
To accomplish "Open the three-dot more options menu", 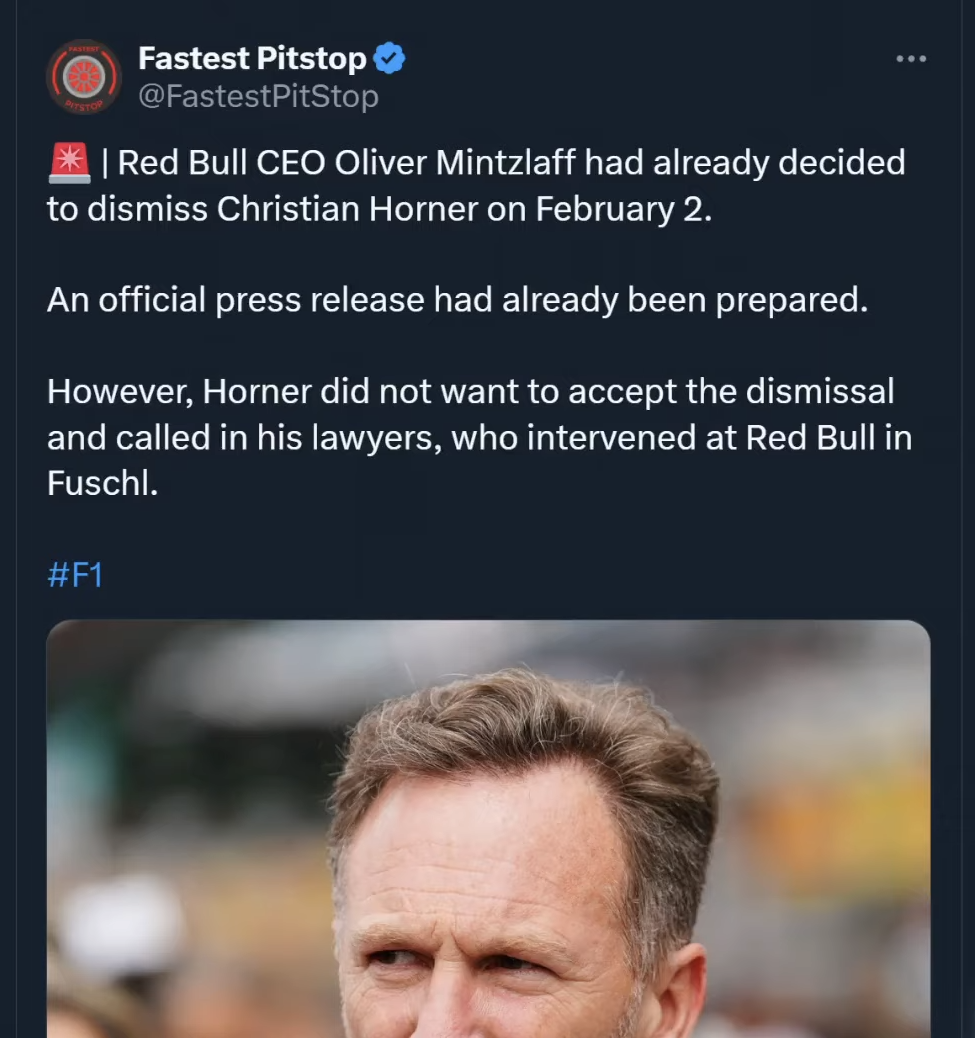I will [911, 60].
